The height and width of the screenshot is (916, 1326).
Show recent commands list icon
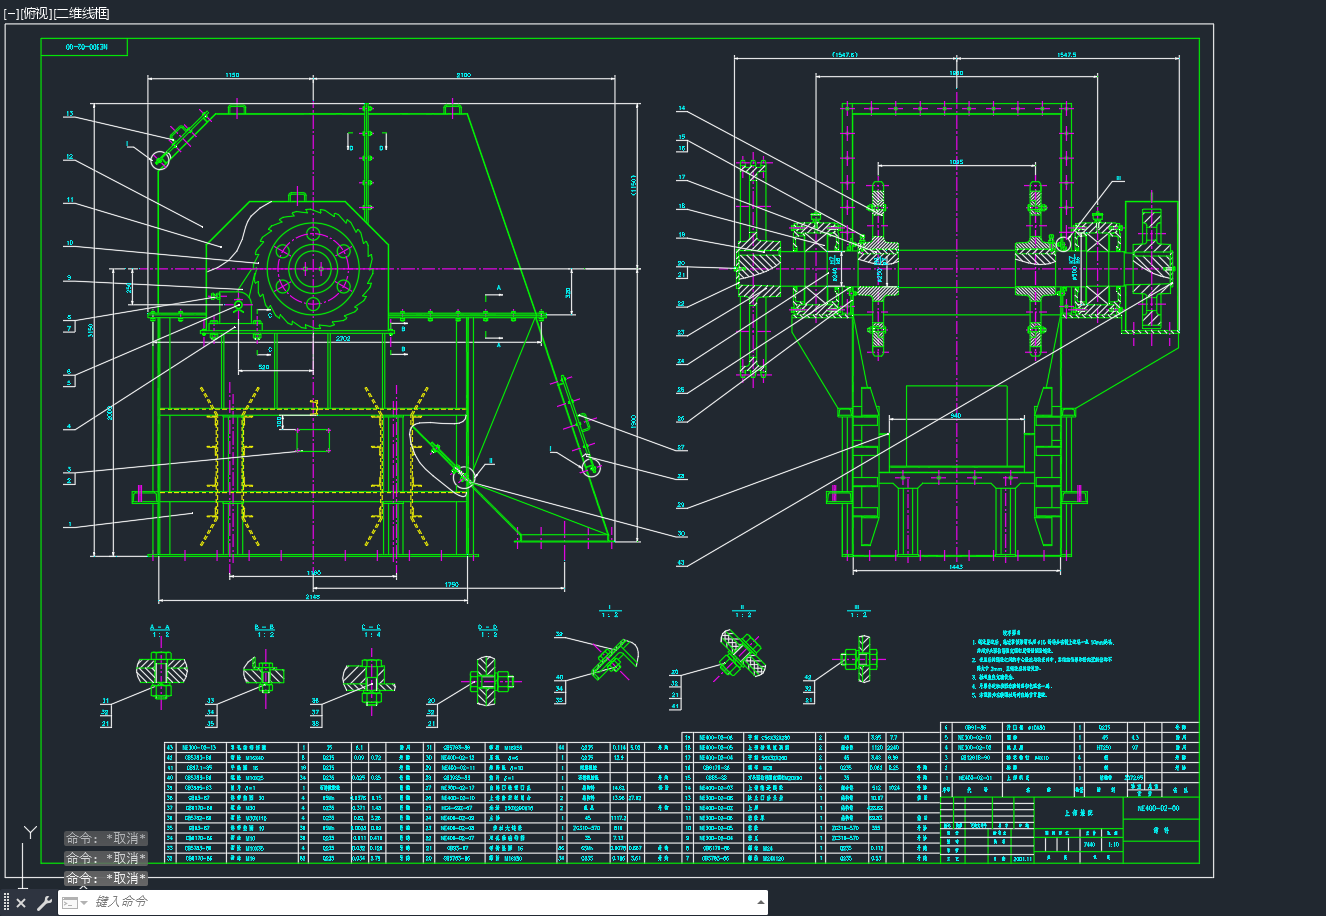(74, 903)
